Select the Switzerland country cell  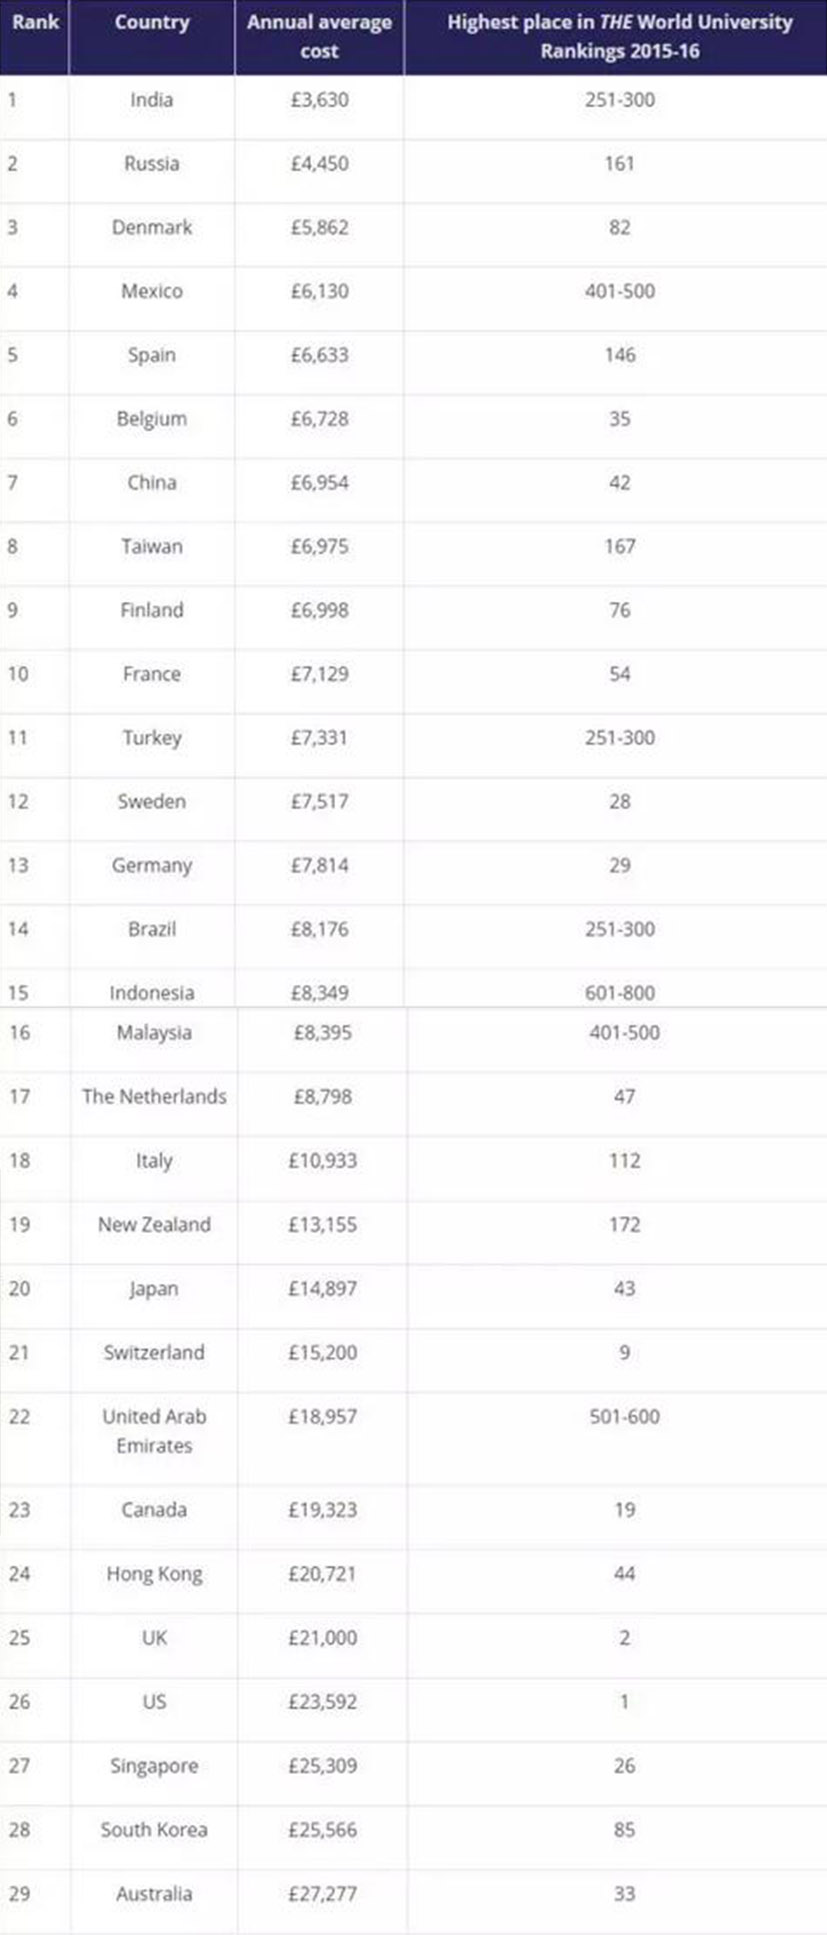pos(154,1353)
